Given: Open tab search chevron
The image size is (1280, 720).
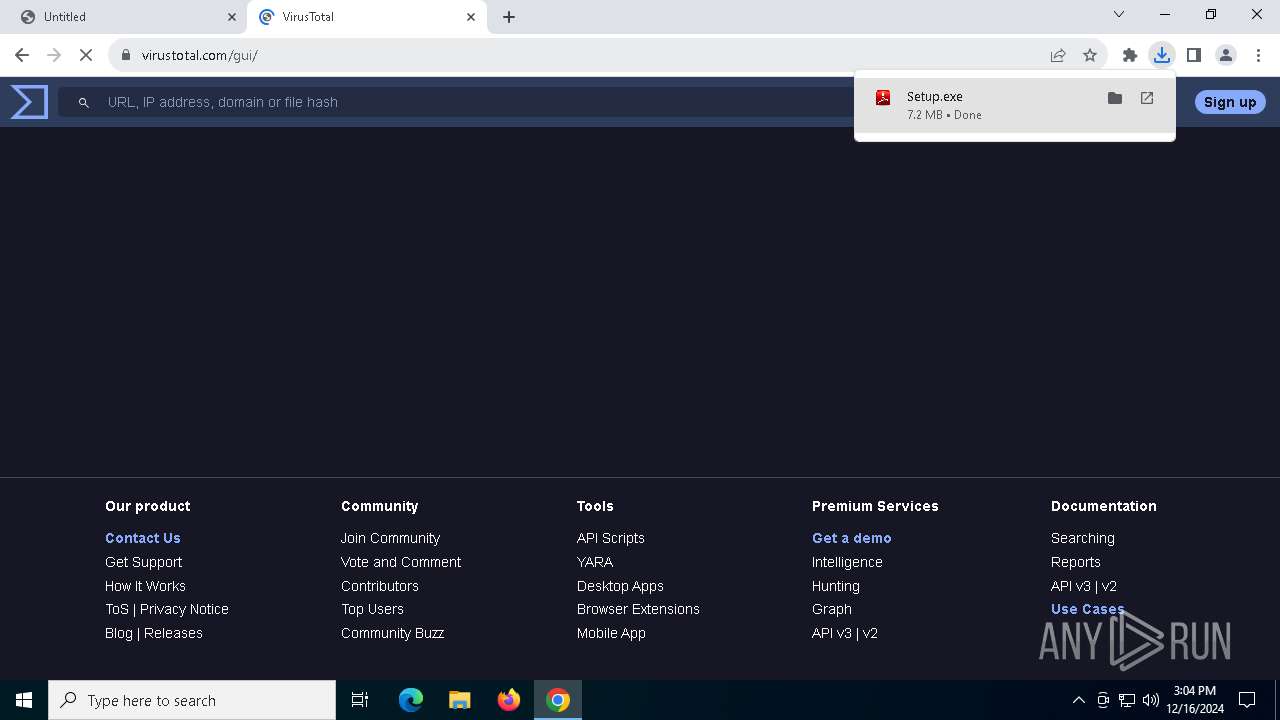Looking at the screenshot, I should (1119, 14).
